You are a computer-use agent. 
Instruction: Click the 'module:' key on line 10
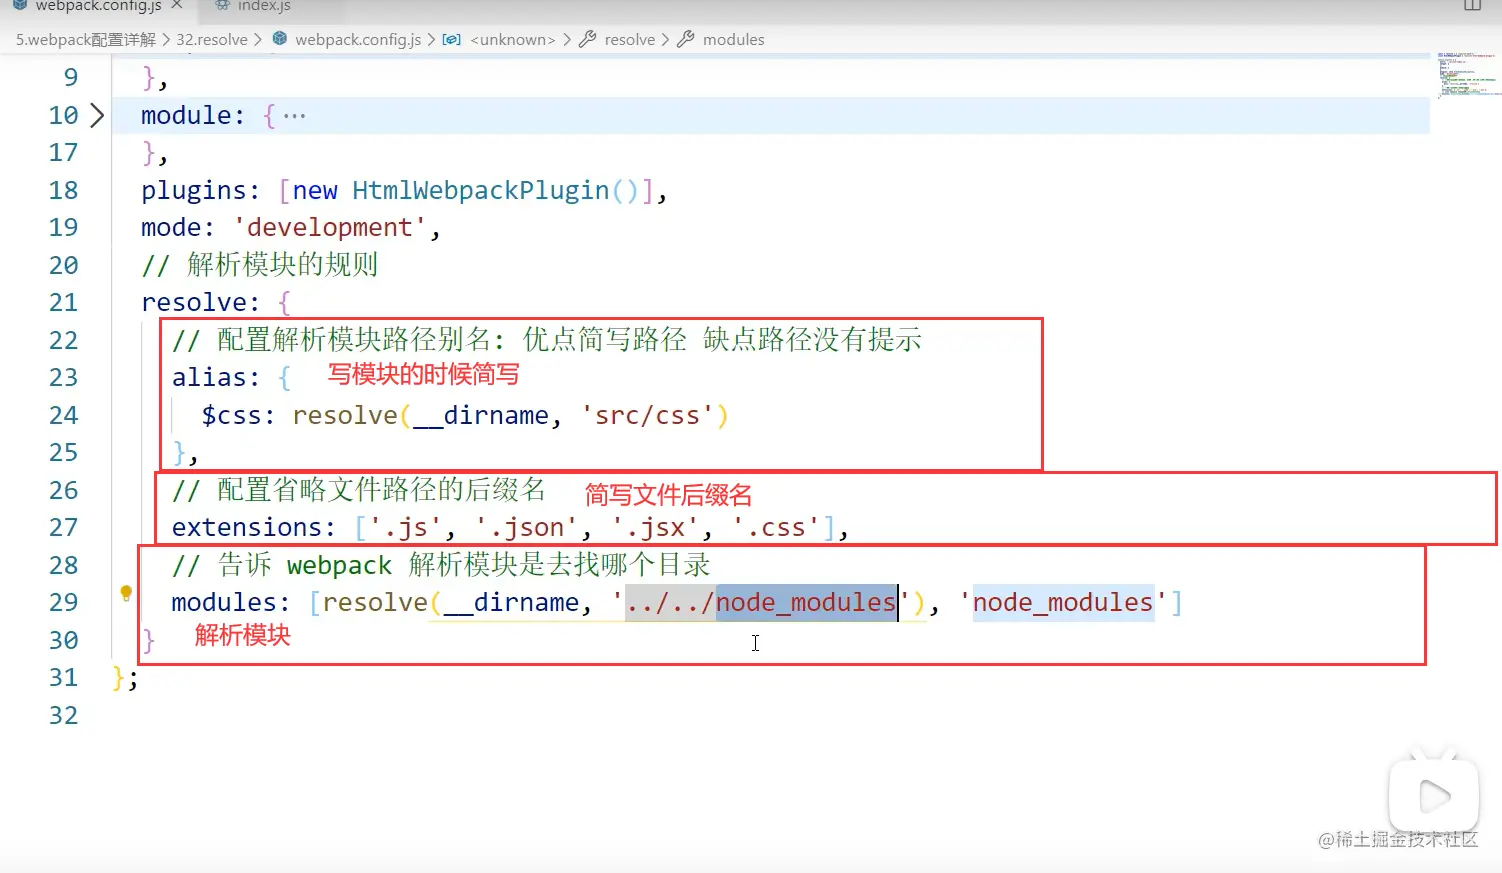pos(193,116)
